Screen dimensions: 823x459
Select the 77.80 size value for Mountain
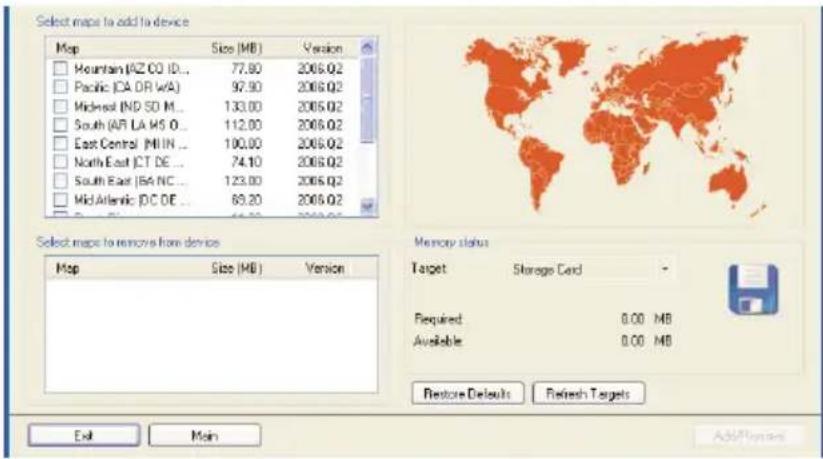tap(247, 68)
